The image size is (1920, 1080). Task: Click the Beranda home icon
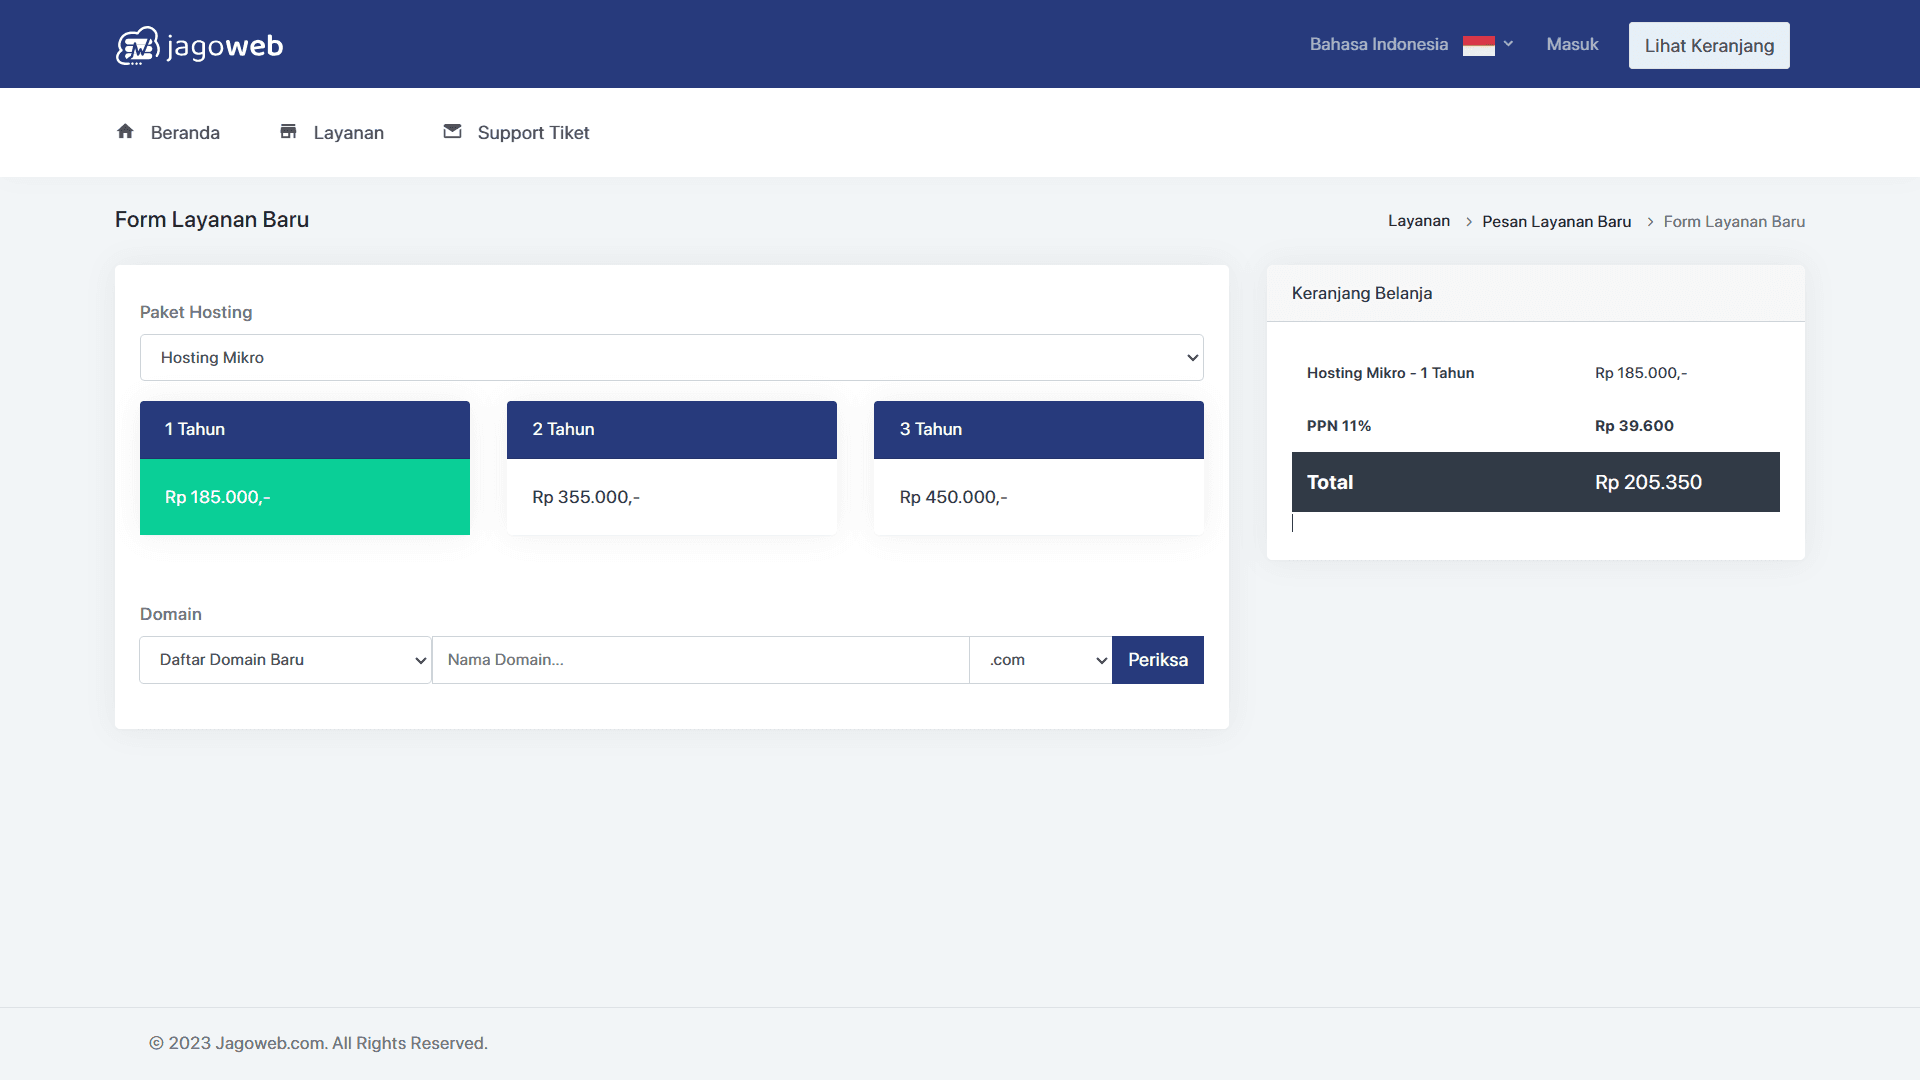[125, 131]
